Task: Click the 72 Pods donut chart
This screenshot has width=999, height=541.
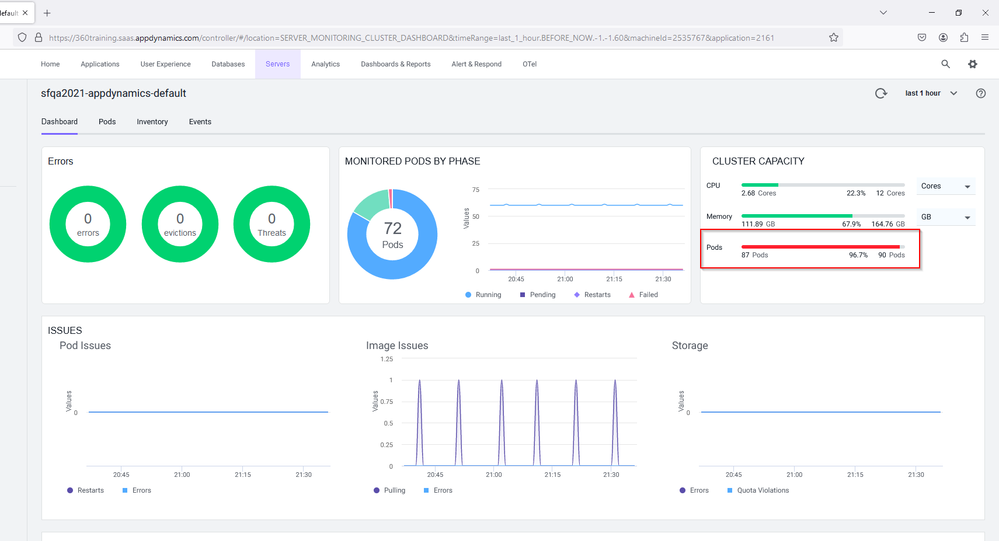Action: (x=392, y=234)
